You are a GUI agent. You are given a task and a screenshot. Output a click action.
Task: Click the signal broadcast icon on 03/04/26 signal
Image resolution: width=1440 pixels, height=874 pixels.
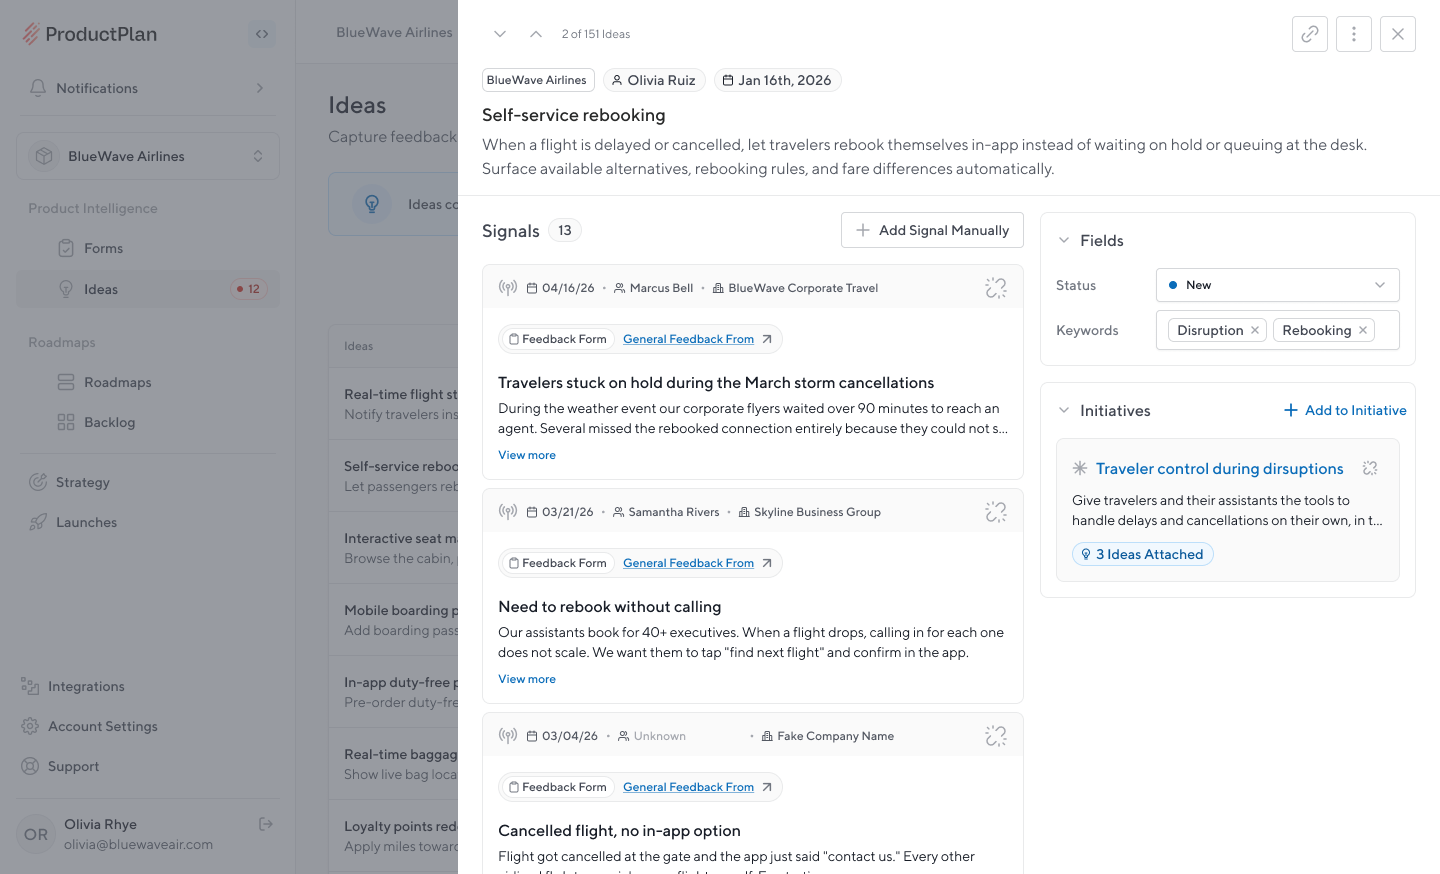[508, 736]
